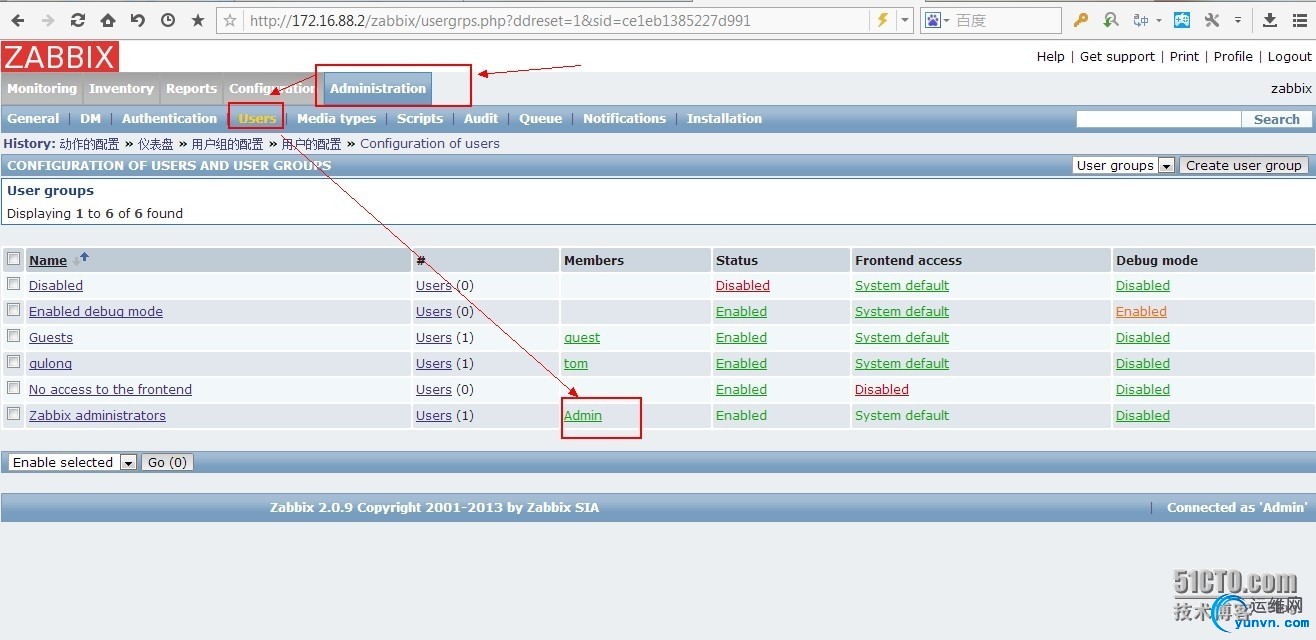Open the browser main menu icon
This screenshot has width=1316, height=640.
1299,20
